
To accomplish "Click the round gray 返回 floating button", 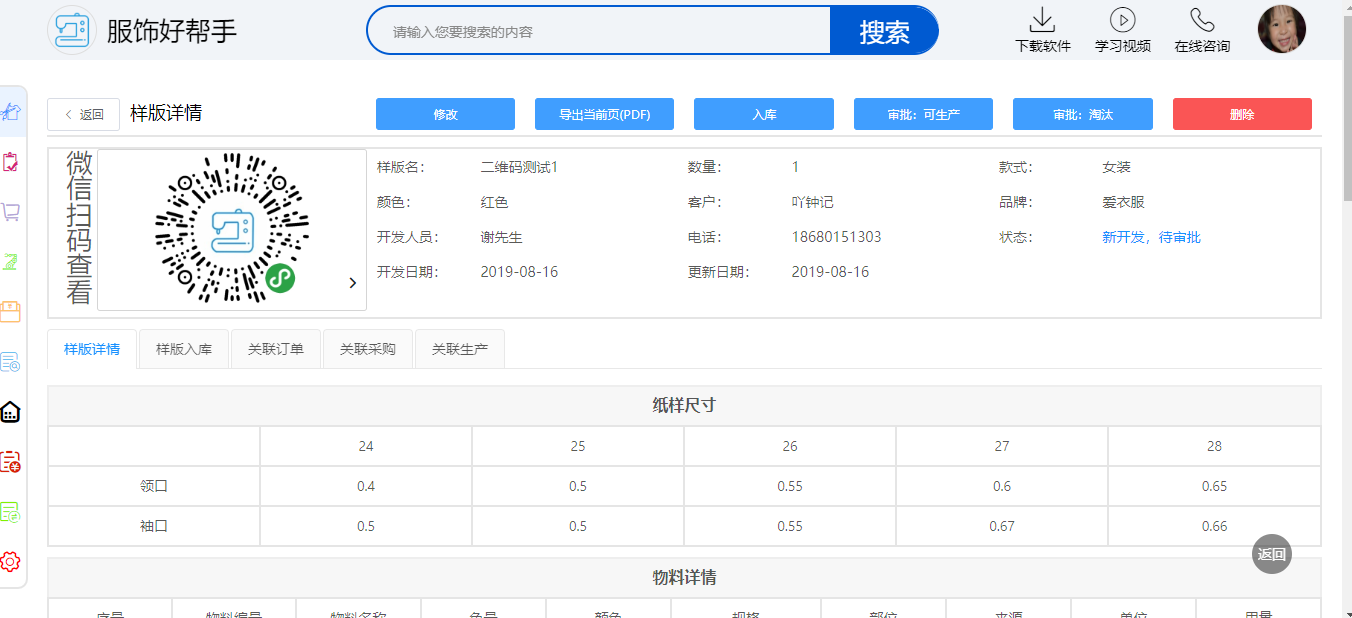I will (x=1272, y=554).
